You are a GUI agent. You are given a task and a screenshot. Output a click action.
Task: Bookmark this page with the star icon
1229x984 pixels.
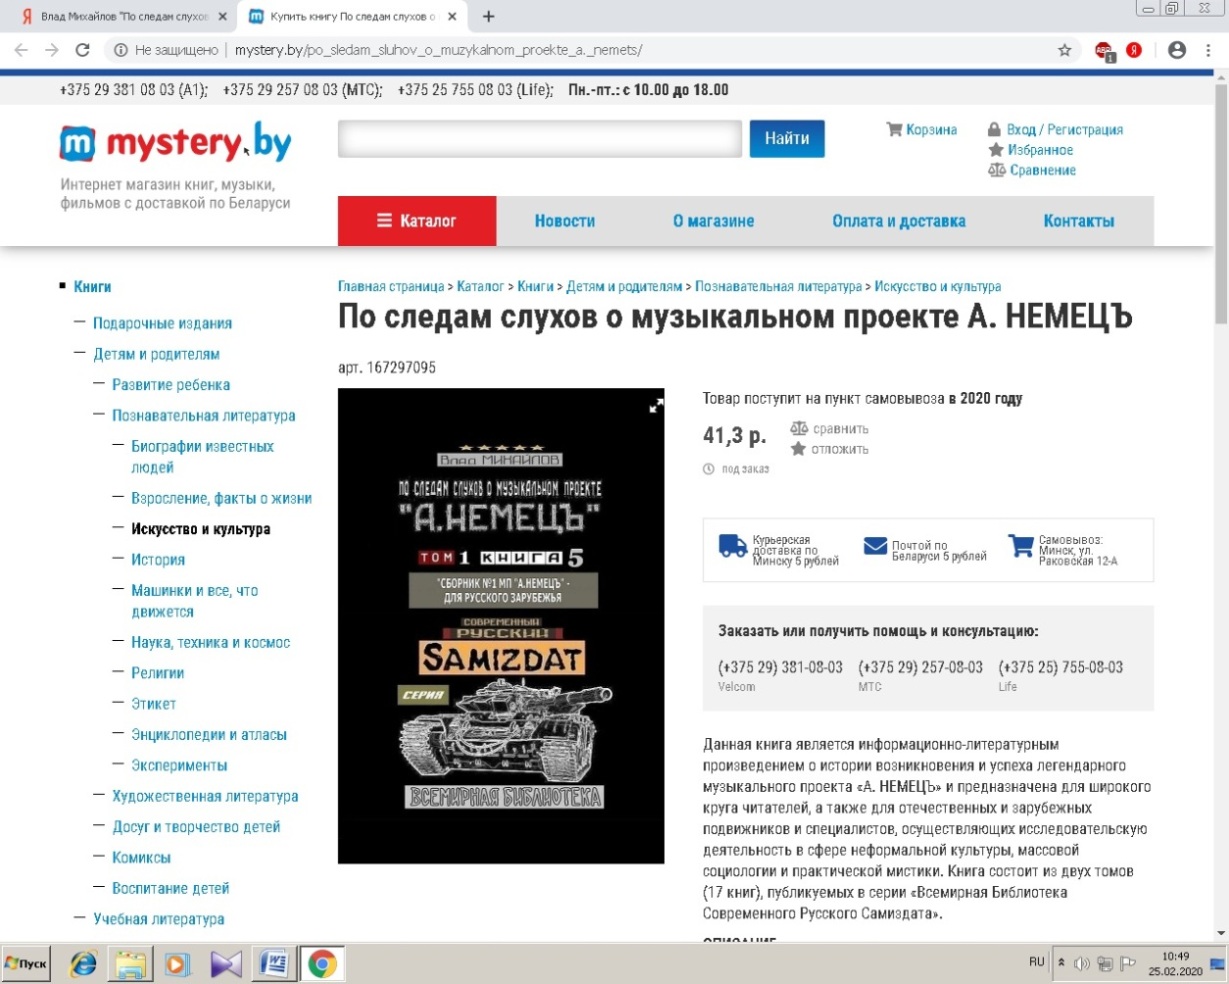click(x=1065, y=50)
